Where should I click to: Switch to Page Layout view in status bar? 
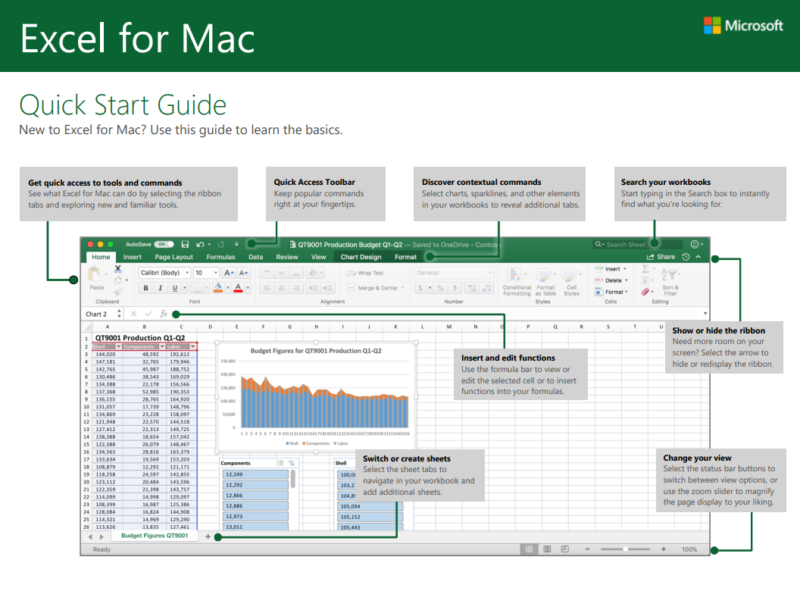tap(547, 547)
